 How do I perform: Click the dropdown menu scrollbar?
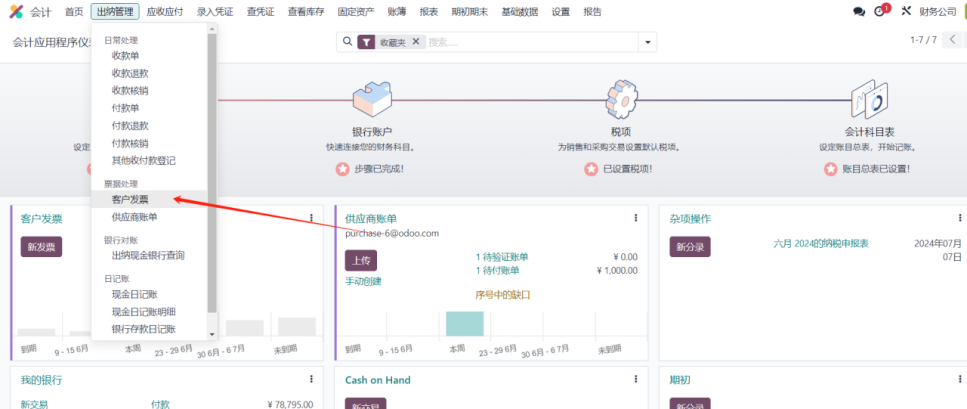point(211,170)
